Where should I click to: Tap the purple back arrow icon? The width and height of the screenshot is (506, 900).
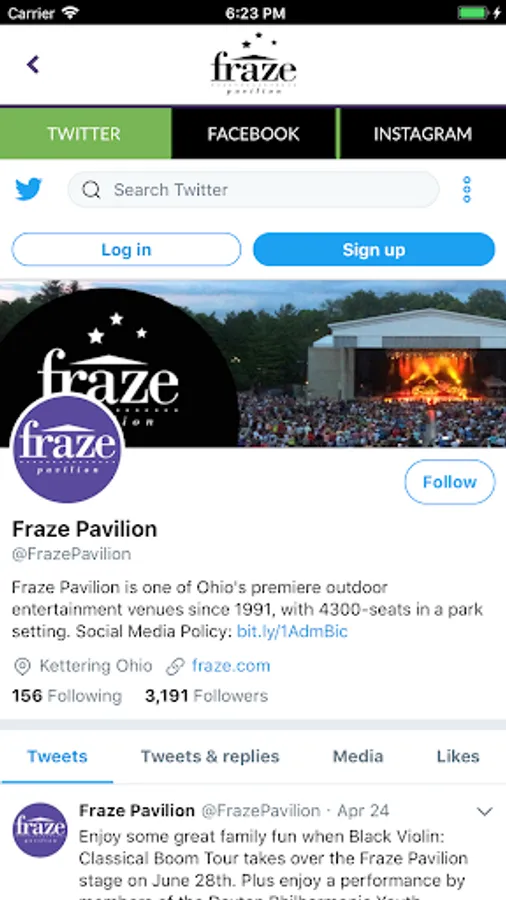33,65
